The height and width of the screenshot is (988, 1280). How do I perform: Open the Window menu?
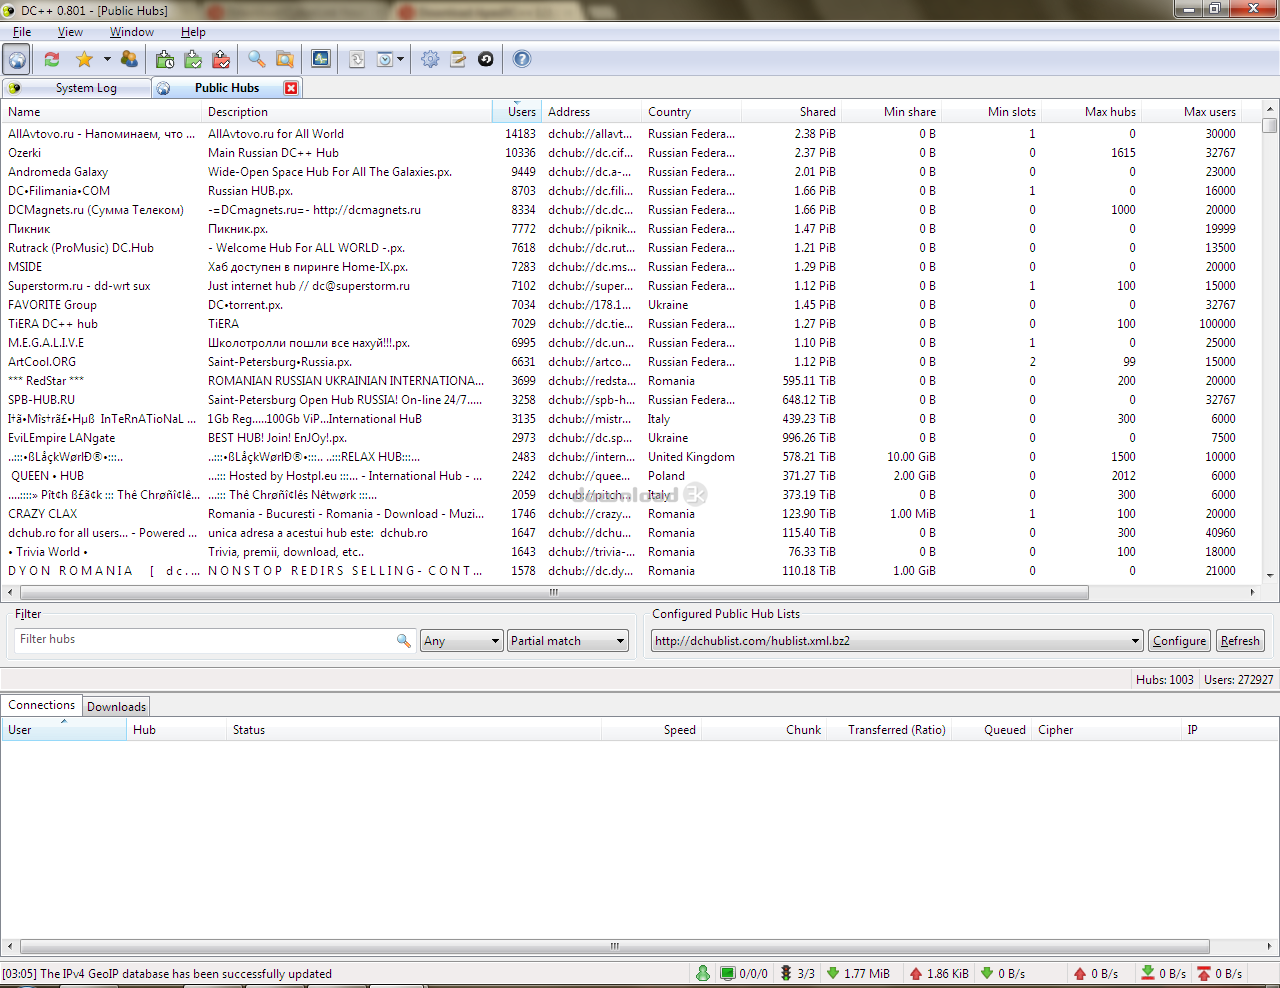[132, 32]
